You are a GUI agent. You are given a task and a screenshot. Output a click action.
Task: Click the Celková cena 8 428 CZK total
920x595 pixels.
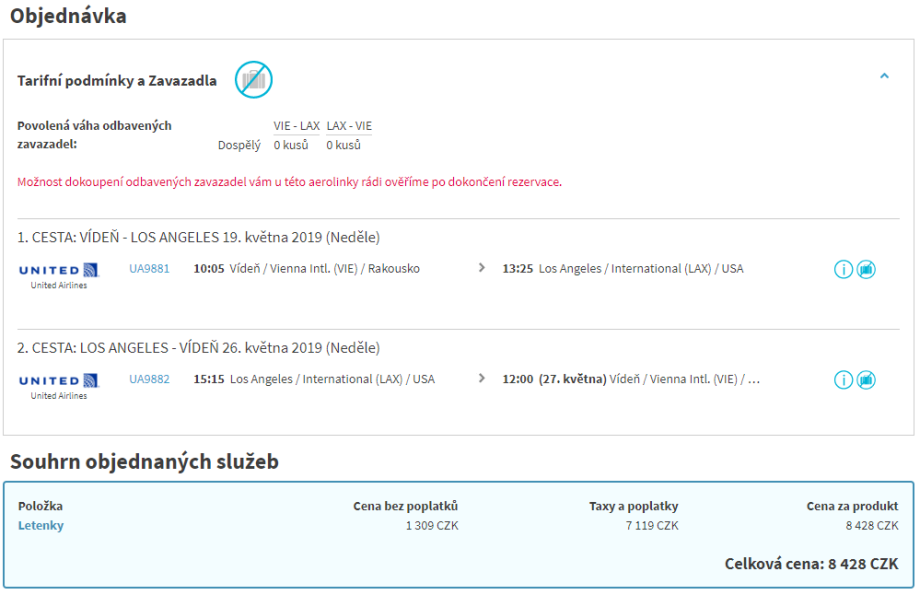811,564
